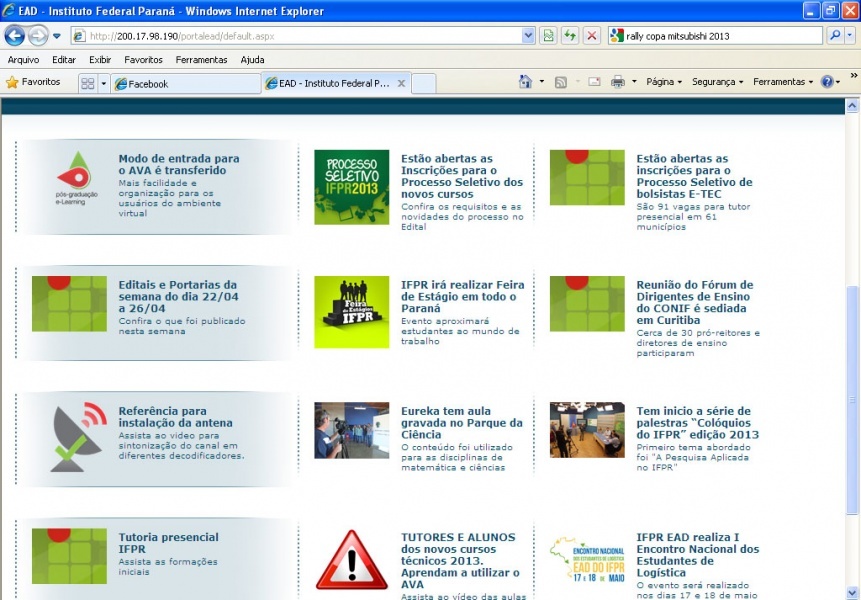This screenshot has height=600, width=861.
Task: Open 'IFPR irá realizar Feira de Estágio' headline
Action: click(x=462, y=296)
